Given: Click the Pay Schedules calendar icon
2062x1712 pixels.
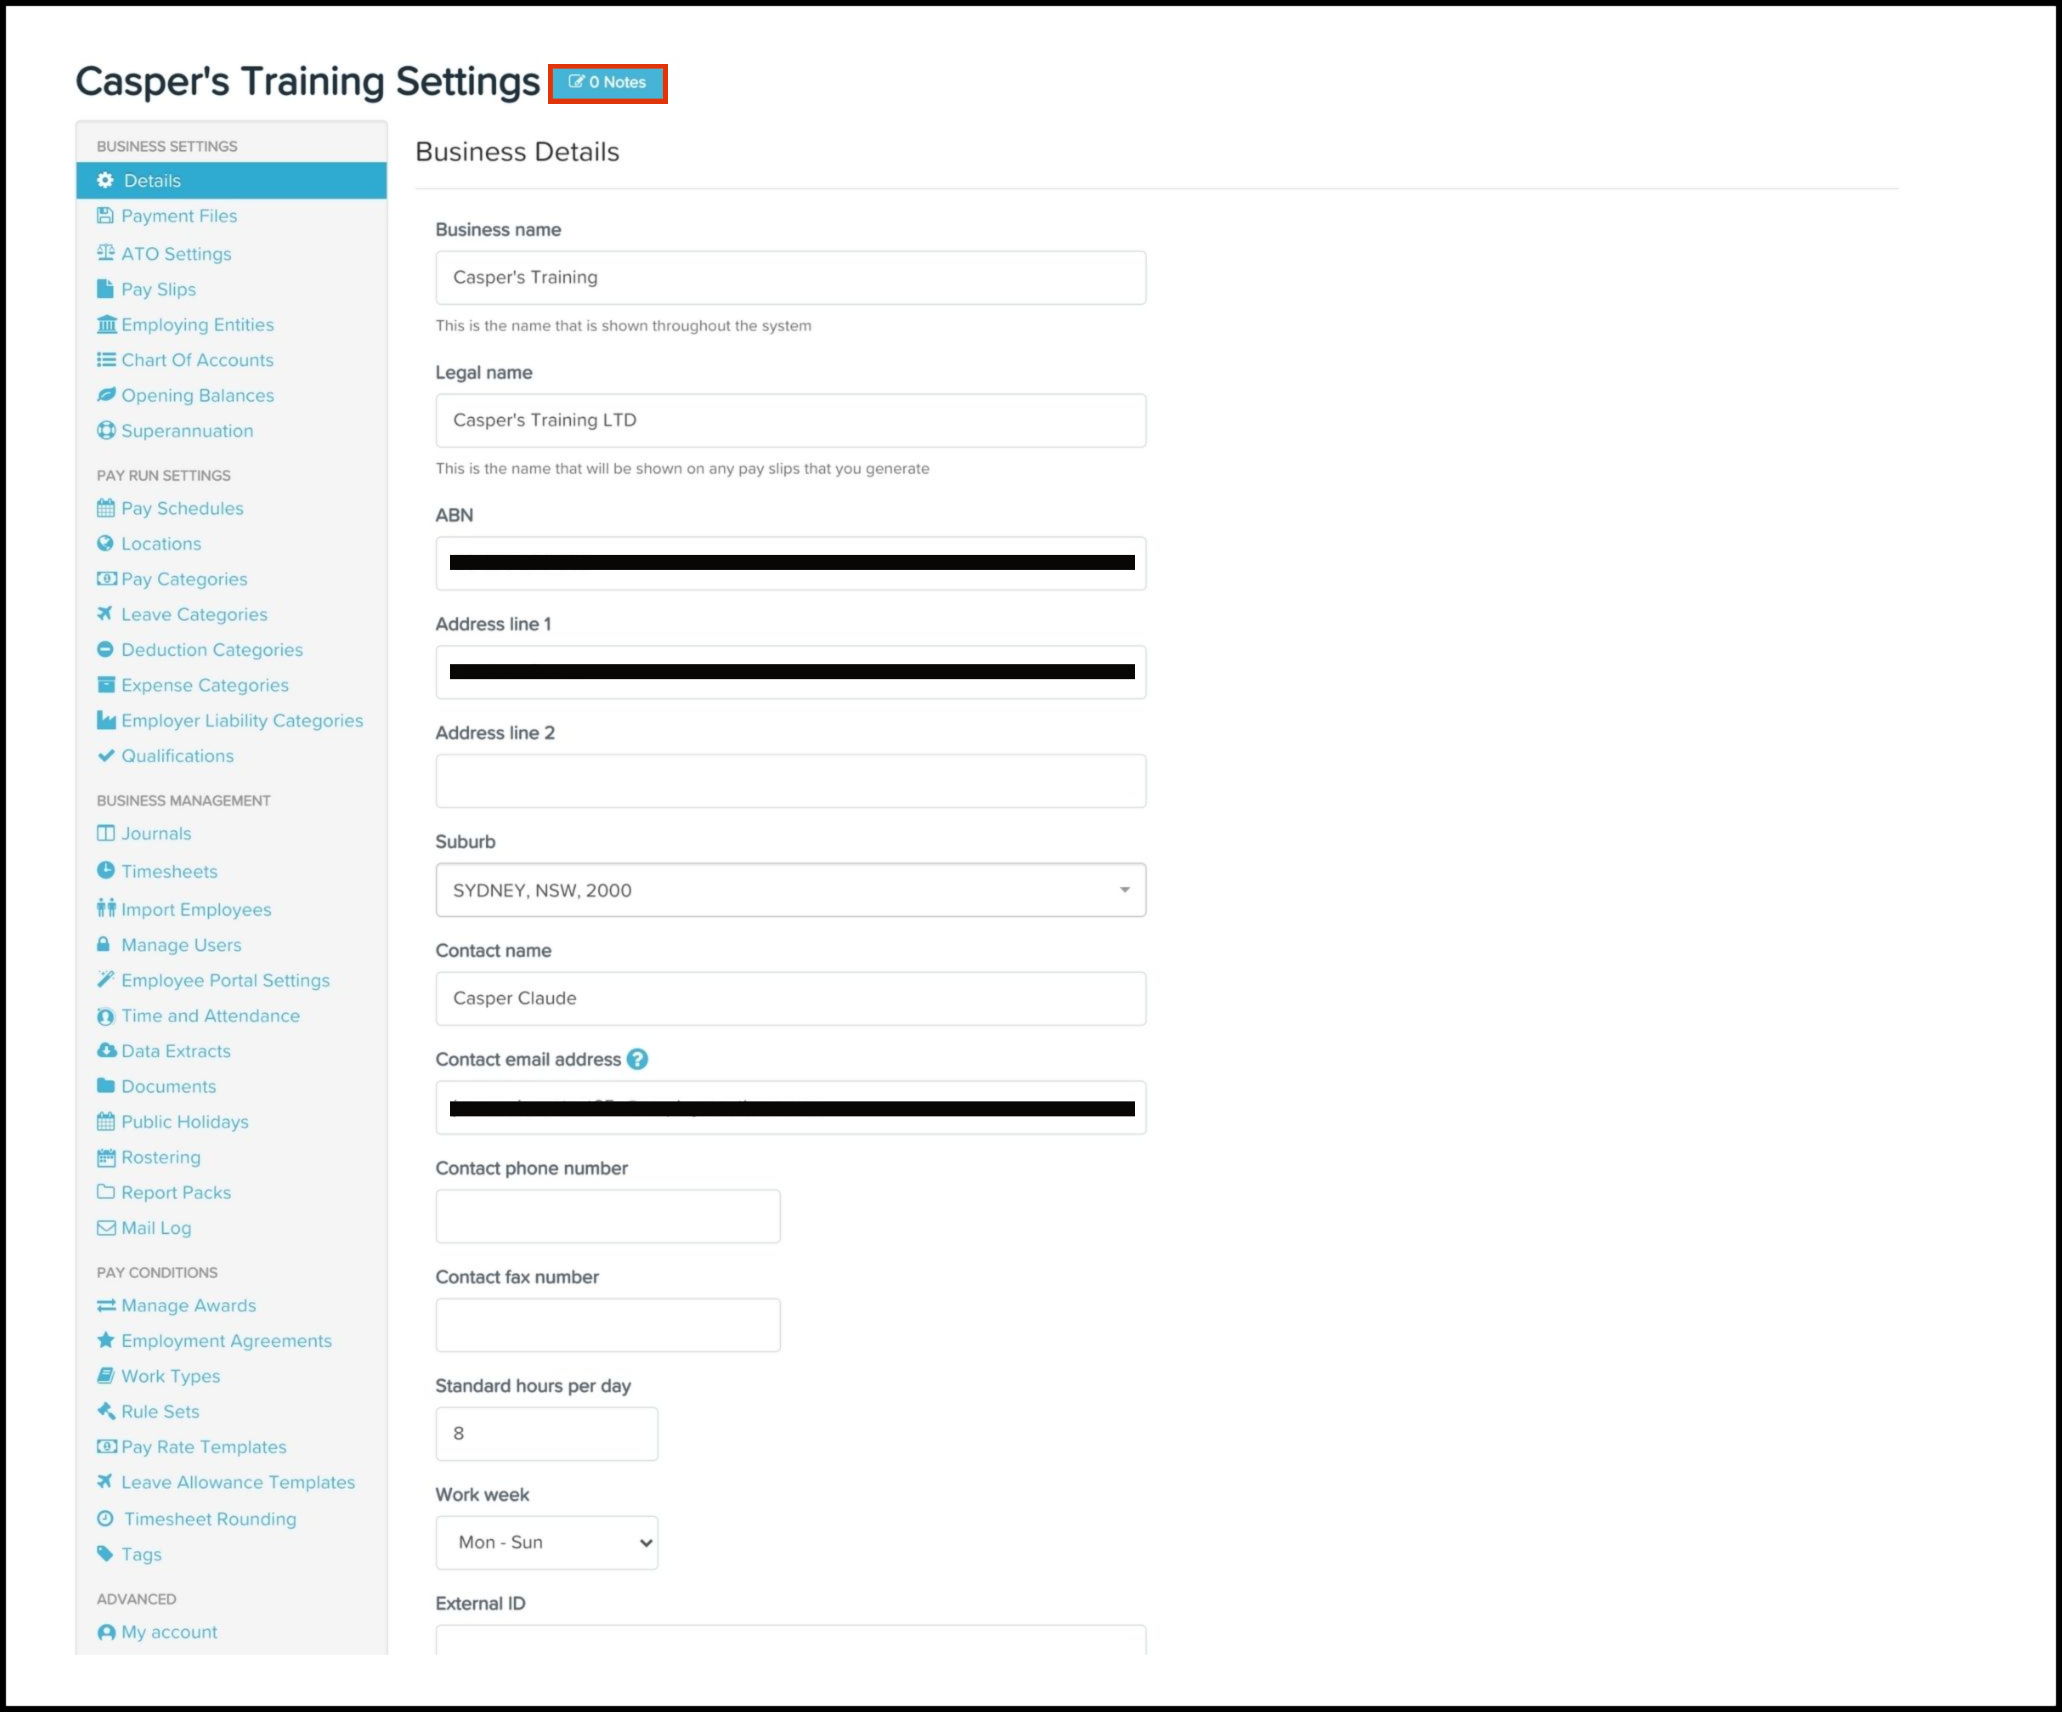Looking at the screenshot, I should click(106, 508).
